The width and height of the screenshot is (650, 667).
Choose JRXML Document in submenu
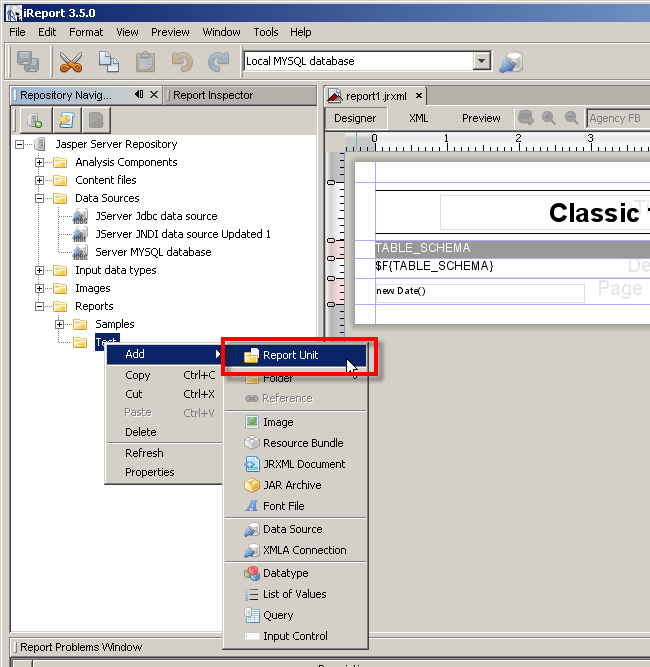295,464
